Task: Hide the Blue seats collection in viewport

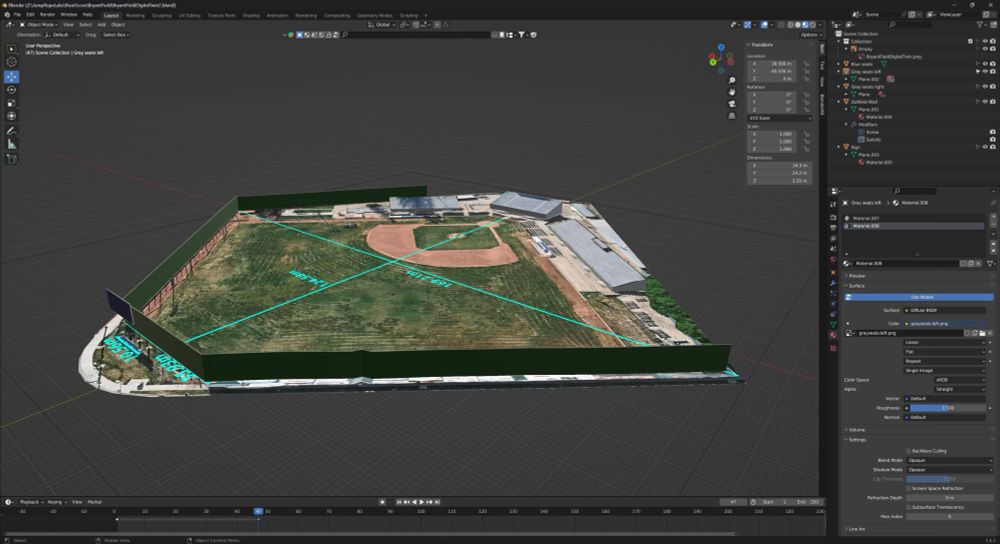Action: [985, 64]
